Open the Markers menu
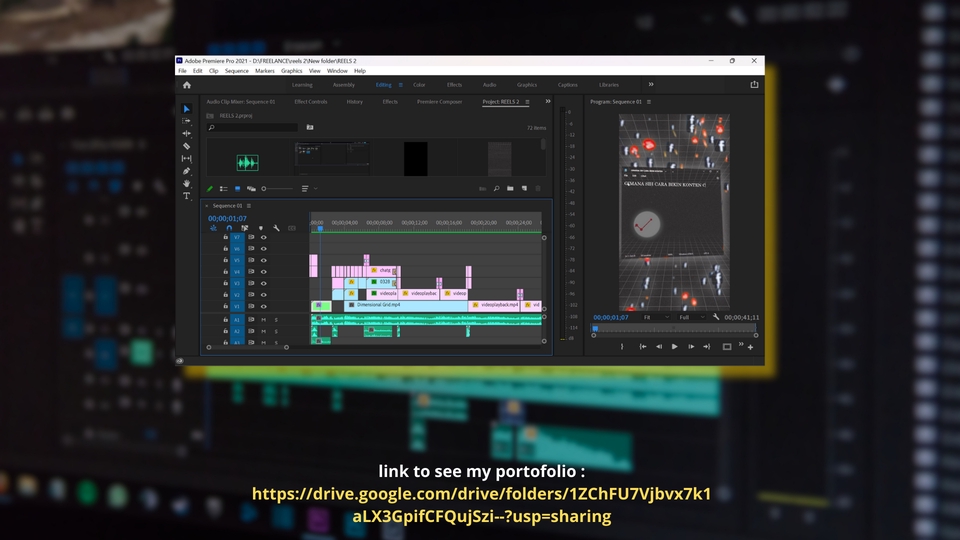Viewport: 960px width, 540px height. [264, 71]
